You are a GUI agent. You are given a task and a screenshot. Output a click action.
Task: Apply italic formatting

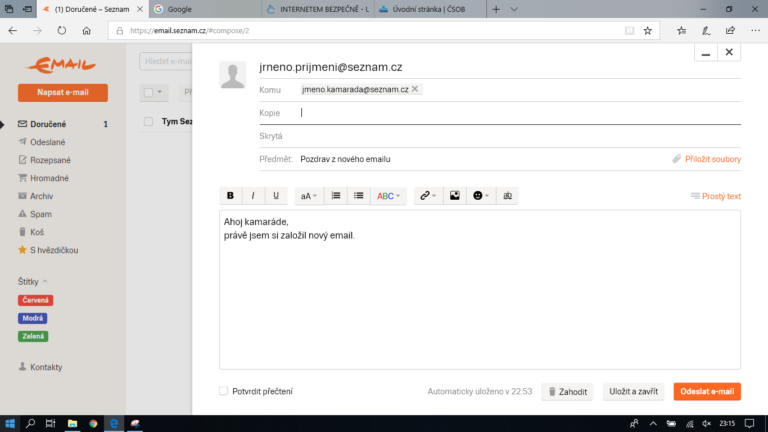(x=253, y=196)
